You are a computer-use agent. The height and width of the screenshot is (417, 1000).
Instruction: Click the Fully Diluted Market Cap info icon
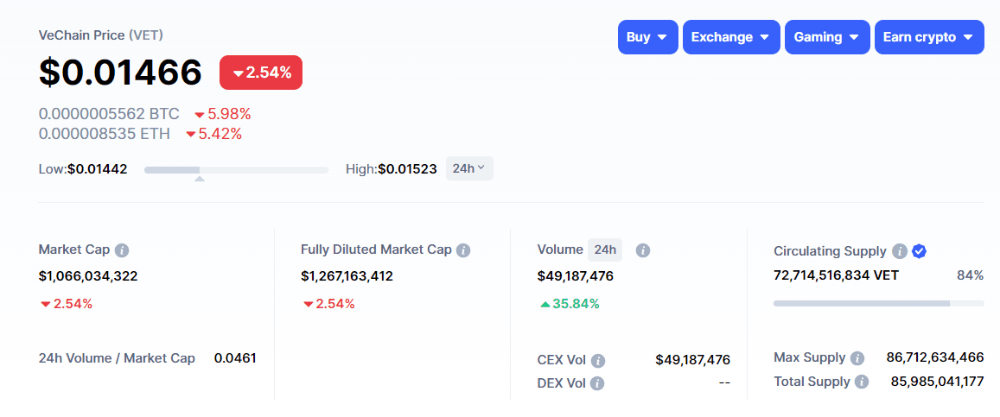pos(463,250)
